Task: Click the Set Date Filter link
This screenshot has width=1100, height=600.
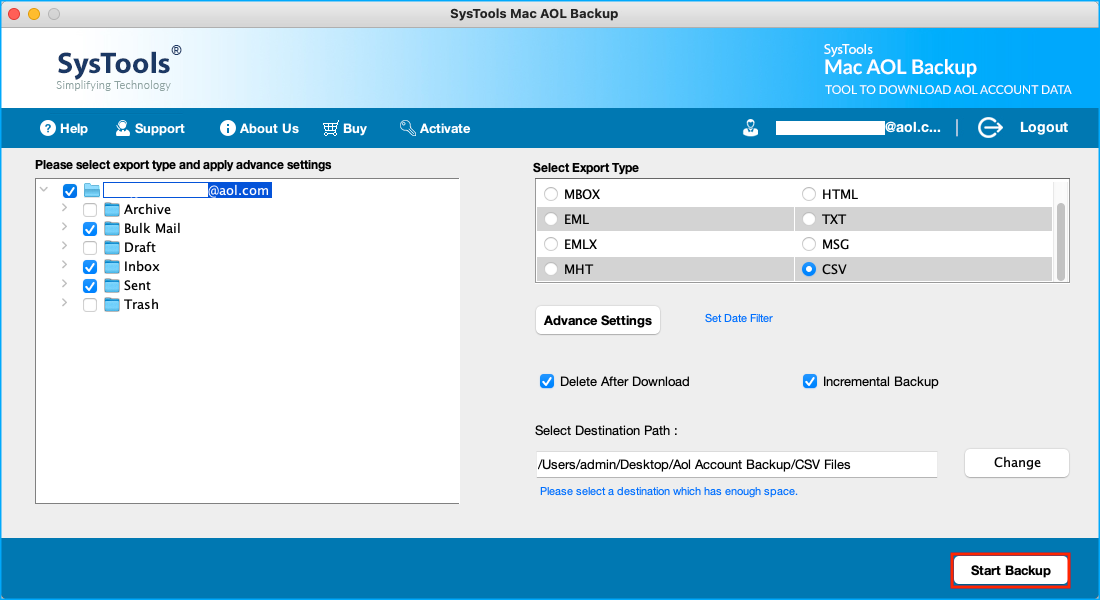Action: [739, 319]
